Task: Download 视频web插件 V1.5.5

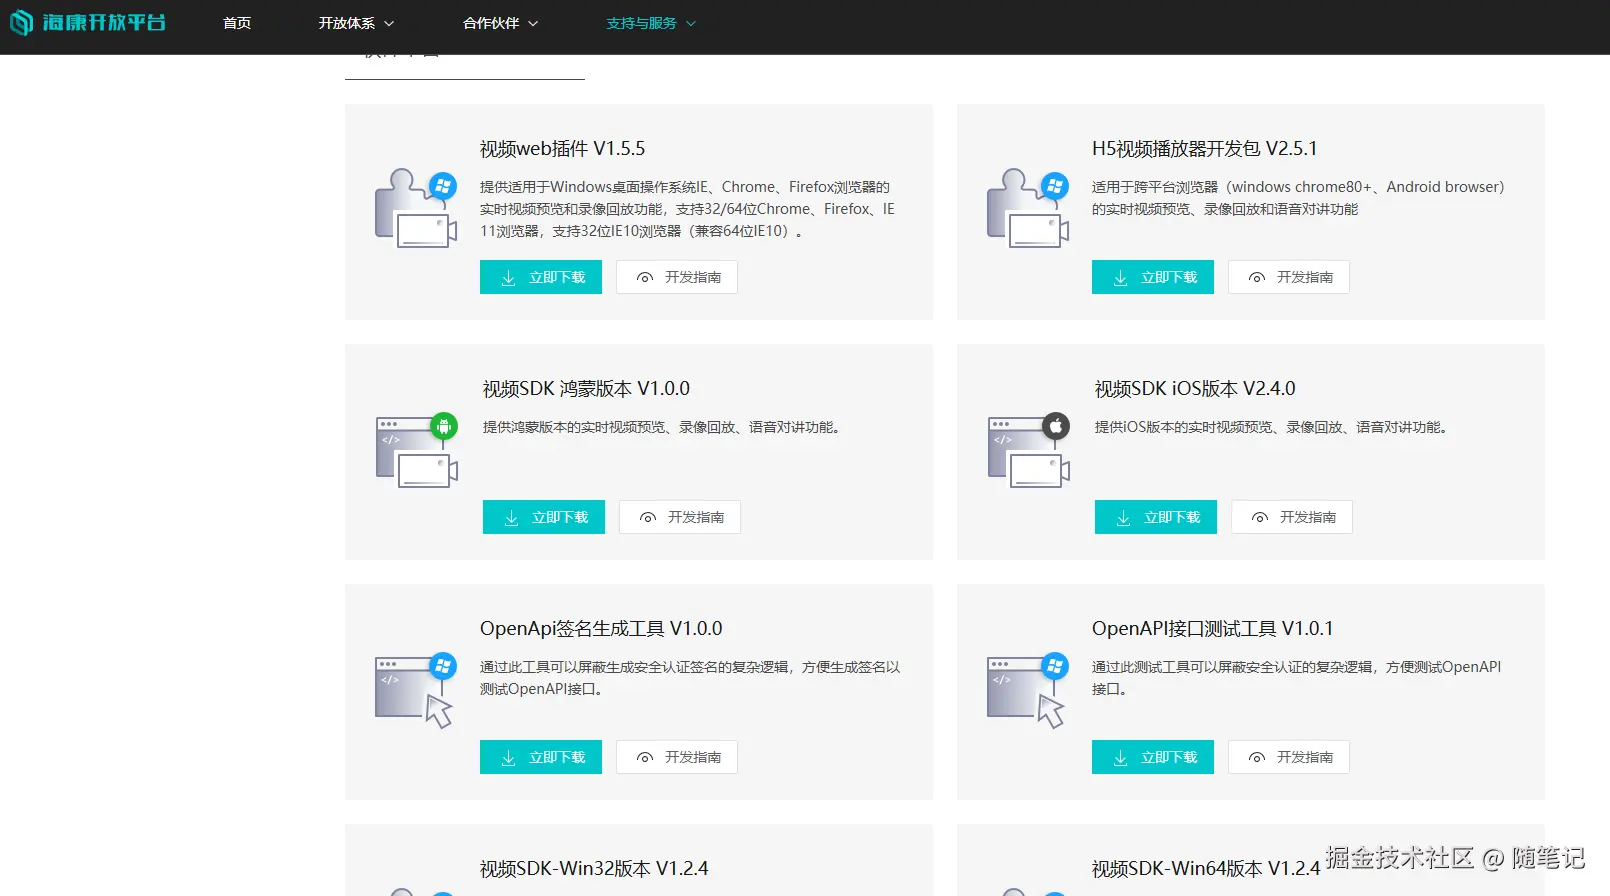Action: [x=541, y=277]
